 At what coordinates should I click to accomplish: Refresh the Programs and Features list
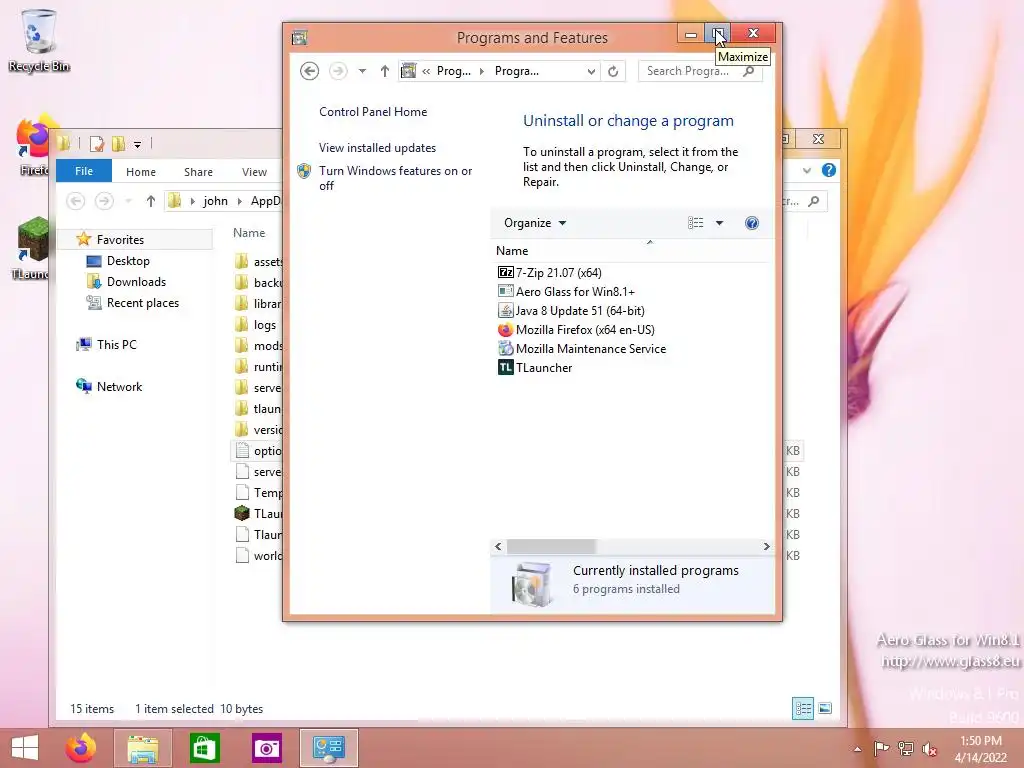click(613, 71)
